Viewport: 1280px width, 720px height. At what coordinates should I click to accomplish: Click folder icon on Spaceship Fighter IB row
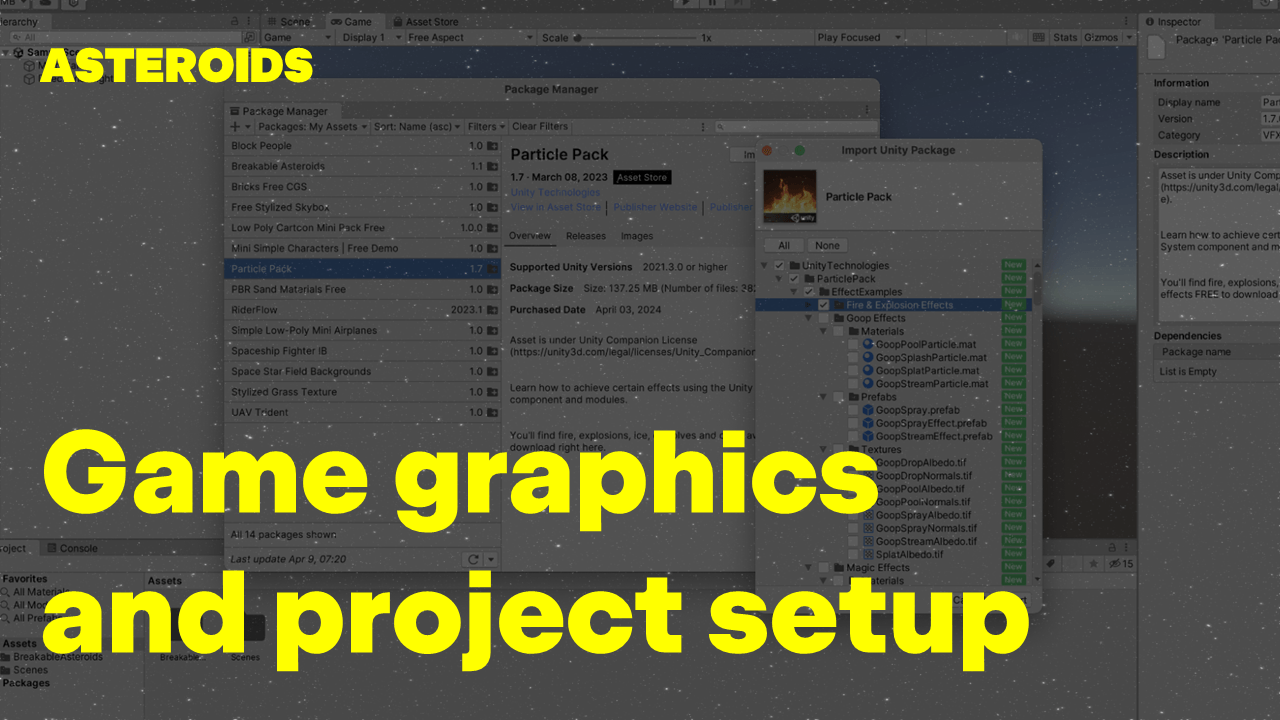point(492,351)
